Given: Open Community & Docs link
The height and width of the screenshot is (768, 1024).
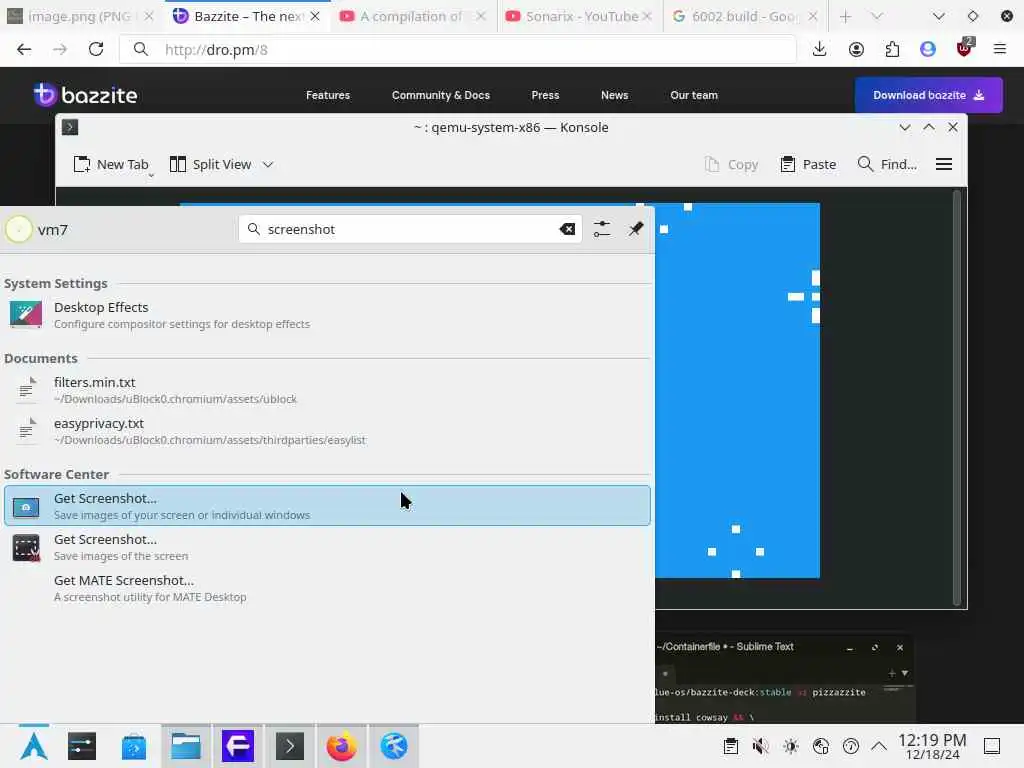Looking at the screenshot, I should 441,95.
